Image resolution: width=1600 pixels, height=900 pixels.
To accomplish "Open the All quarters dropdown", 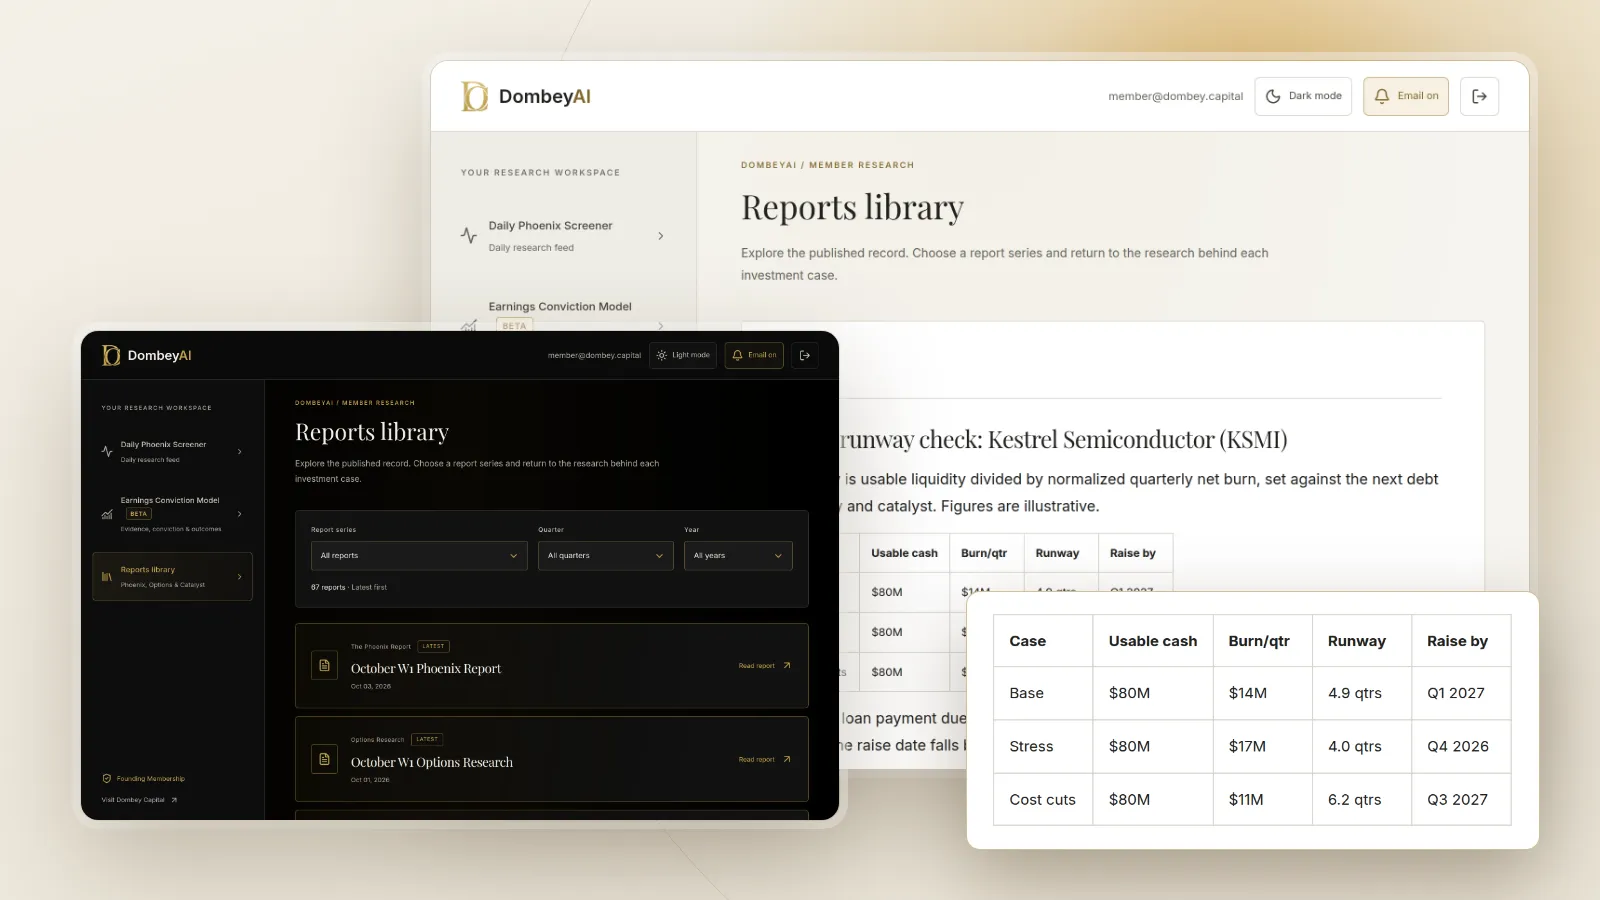I will [x=606, y=556].
